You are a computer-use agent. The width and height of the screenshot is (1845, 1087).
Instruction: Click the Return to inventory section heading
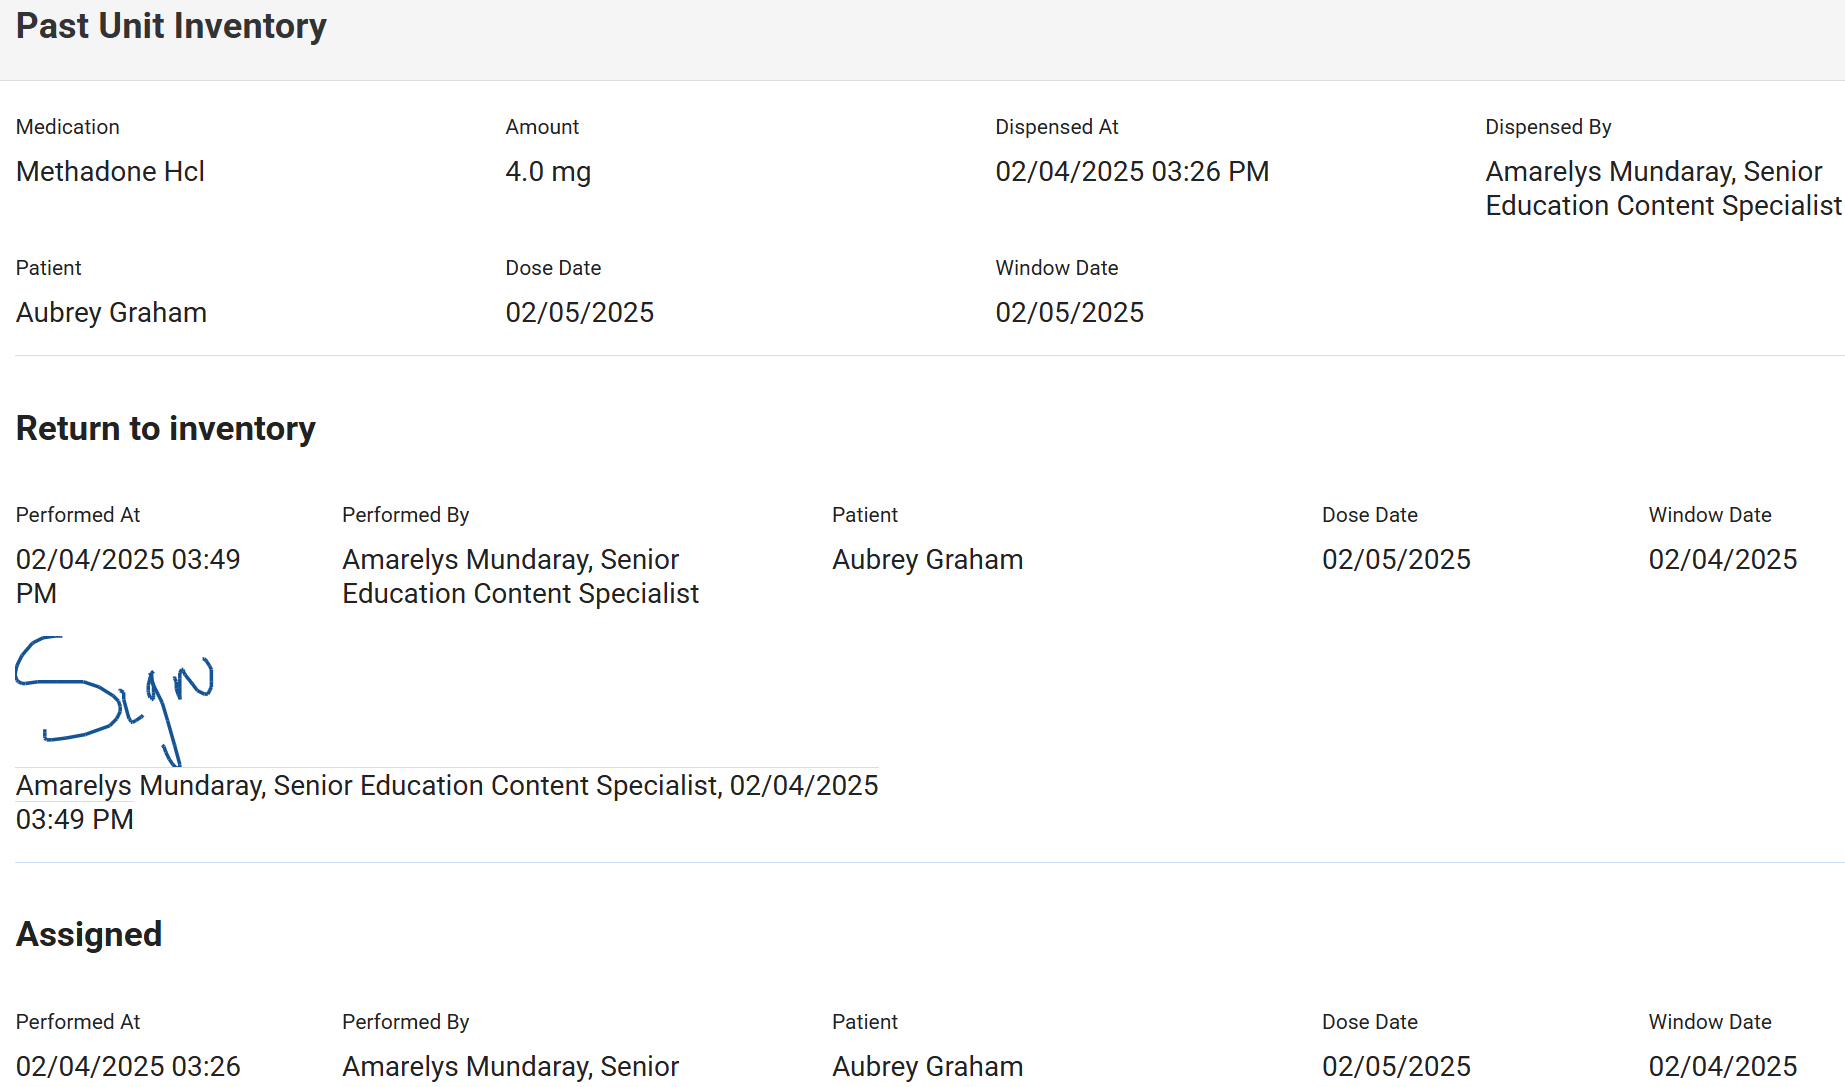tap(166, 429)
